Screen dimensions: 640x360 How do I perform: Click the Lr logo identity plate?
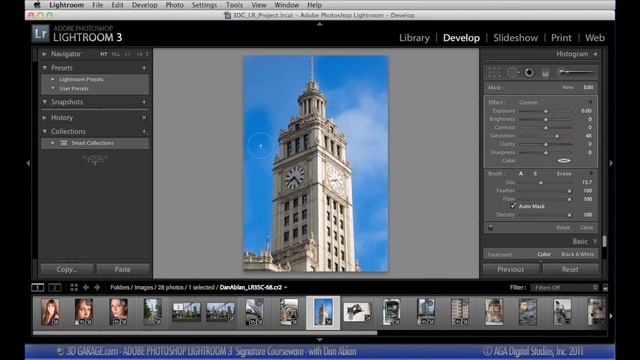[x=40, y=34]
